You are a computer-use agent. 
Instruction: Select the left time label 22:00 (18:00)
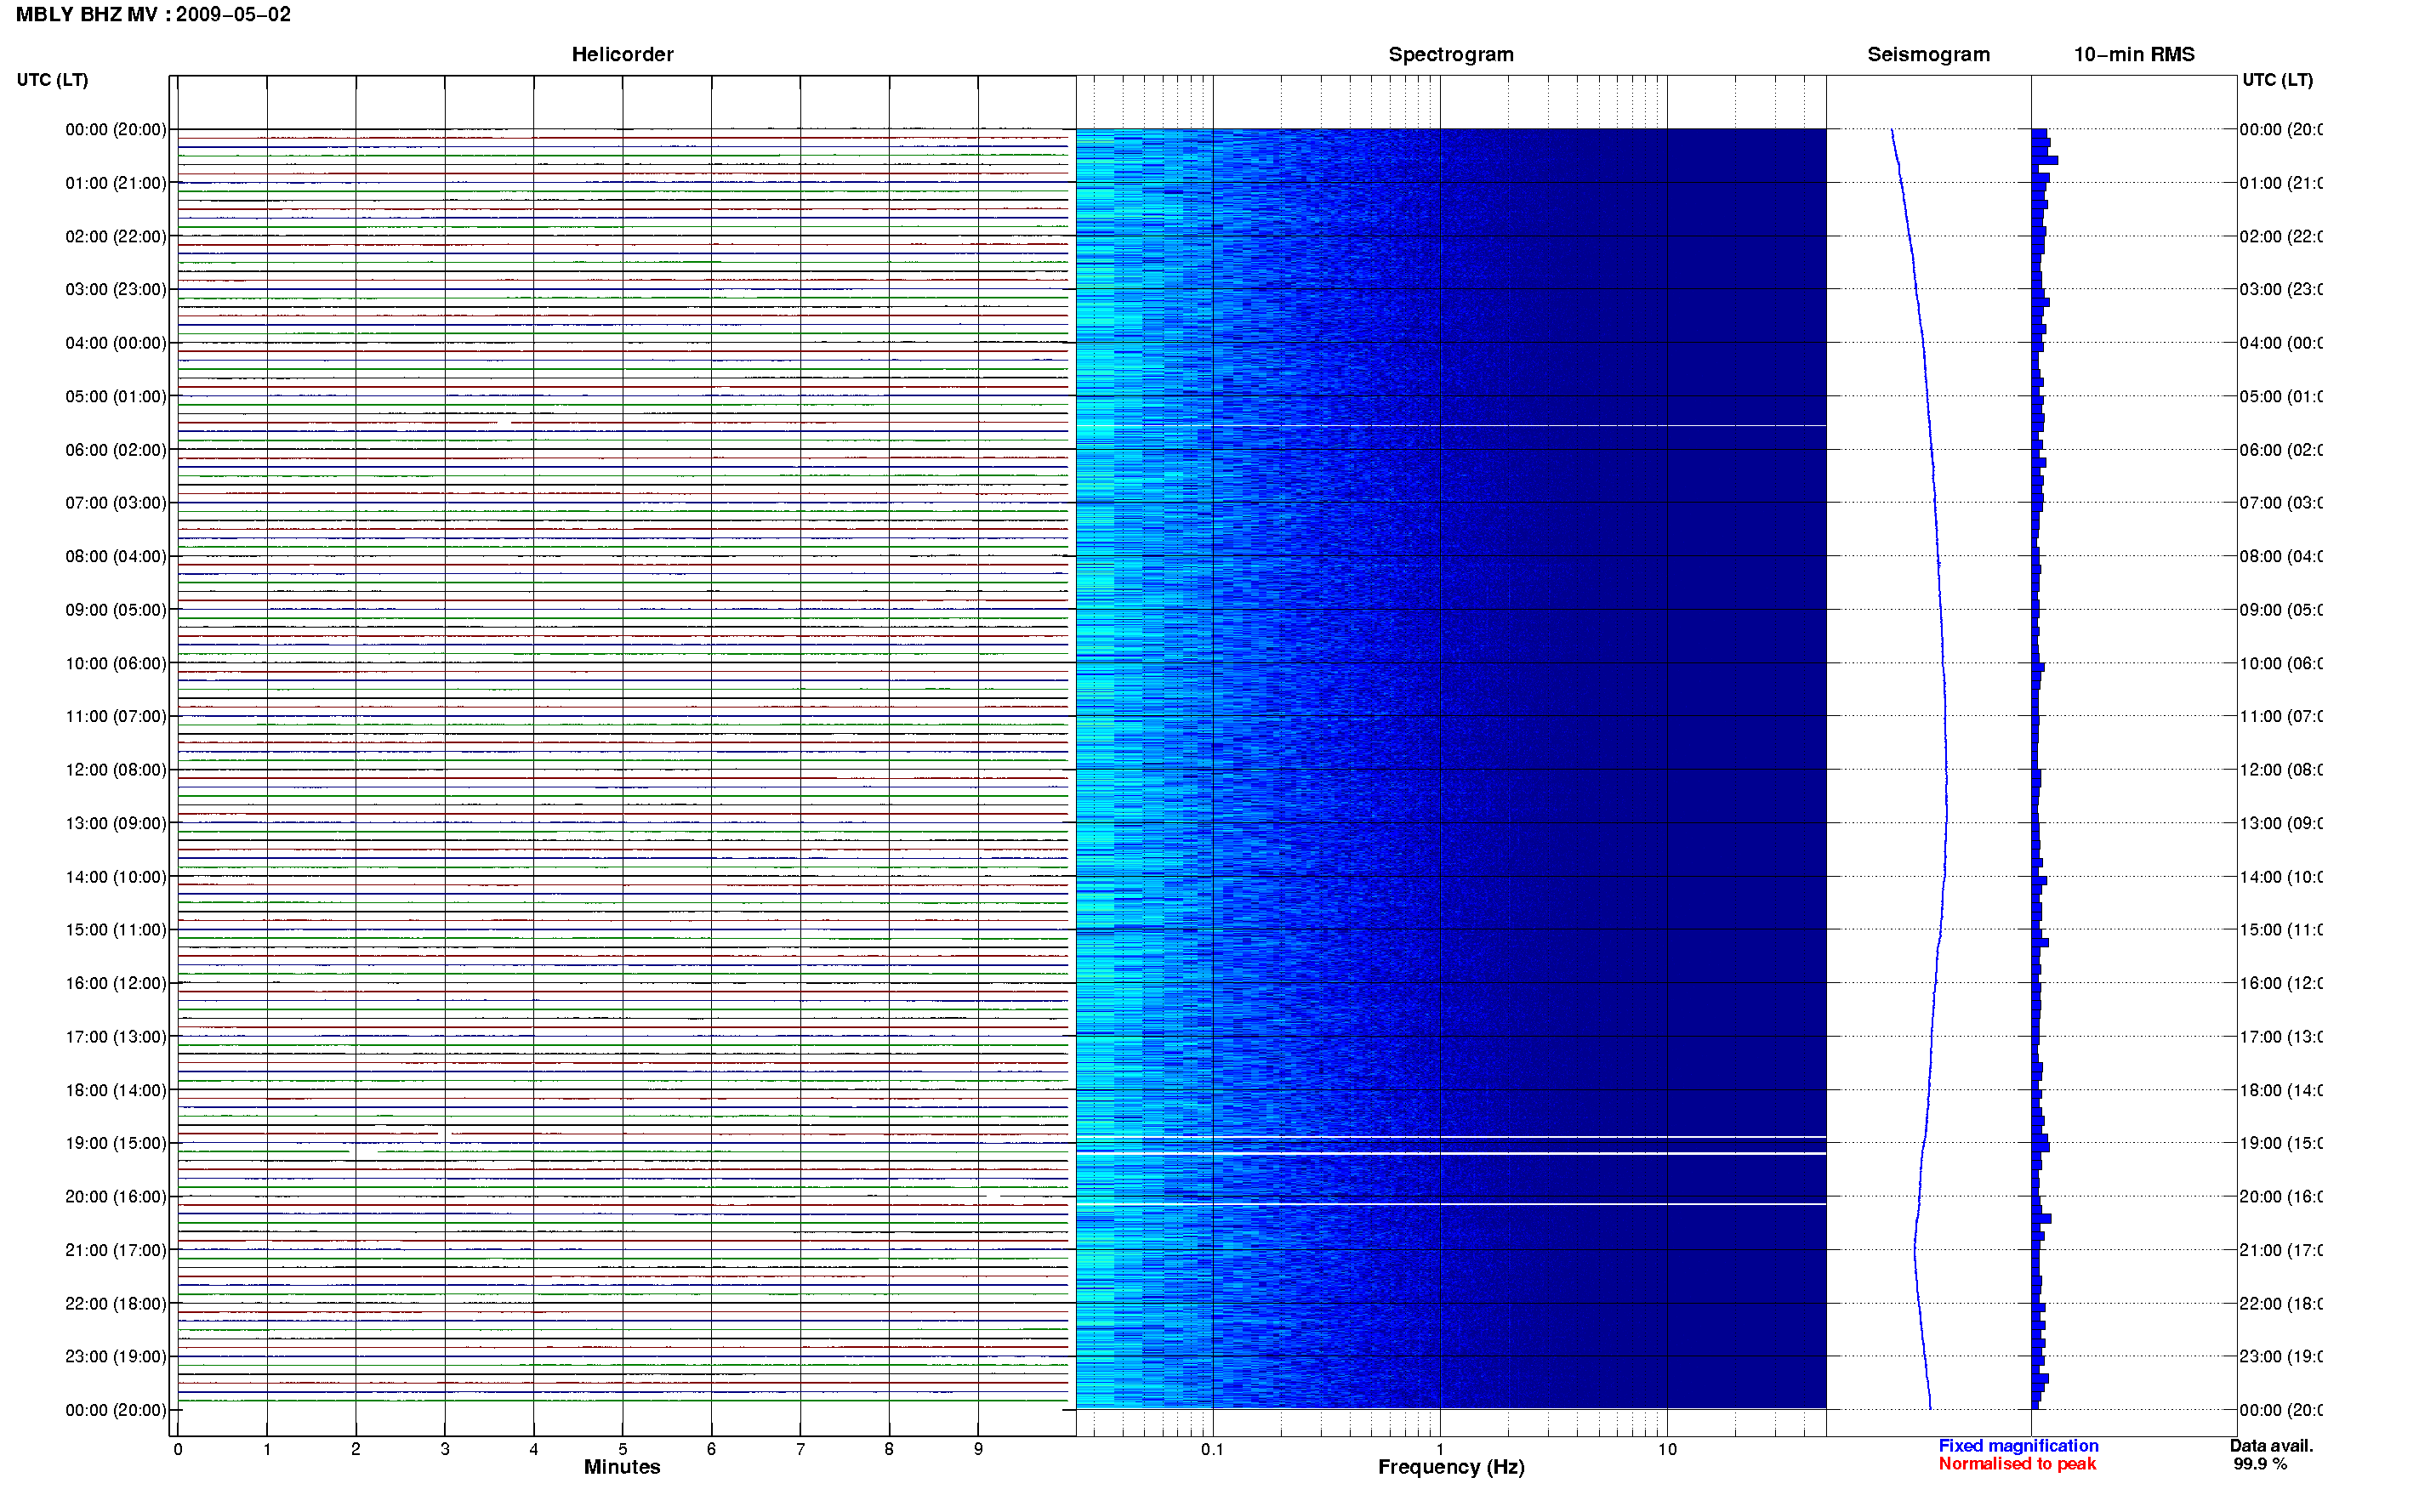point(116,1303)
